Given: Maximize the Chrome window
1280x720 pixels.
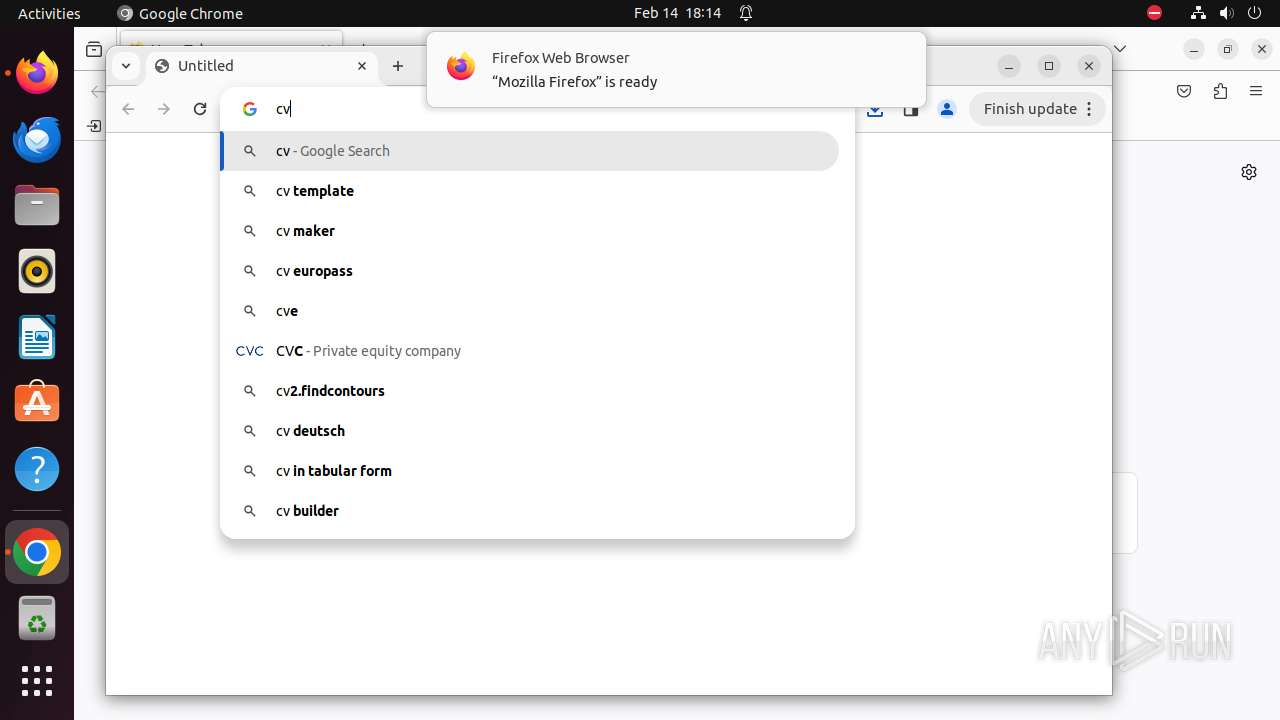Looking at the screenshot, I should 1049,66.
